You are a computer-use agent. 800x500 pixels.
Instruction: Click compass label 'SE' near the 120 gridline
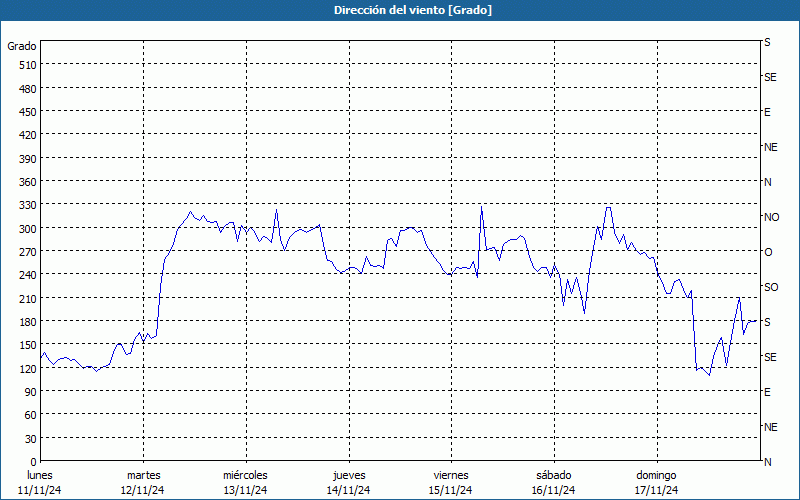click(x=770, y=357)
